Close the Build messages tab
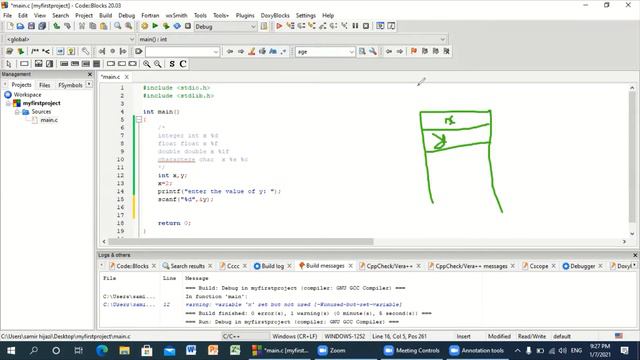 pos(351,266)
